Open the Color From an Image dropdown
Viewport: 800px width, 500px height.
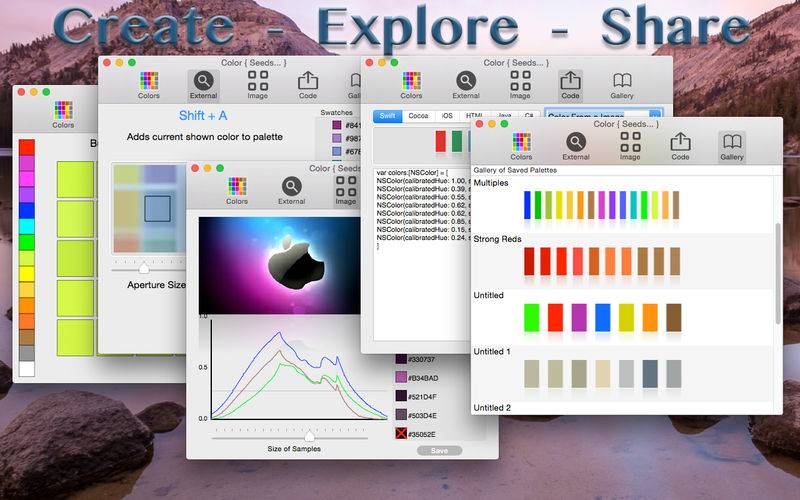click(604, 116)
